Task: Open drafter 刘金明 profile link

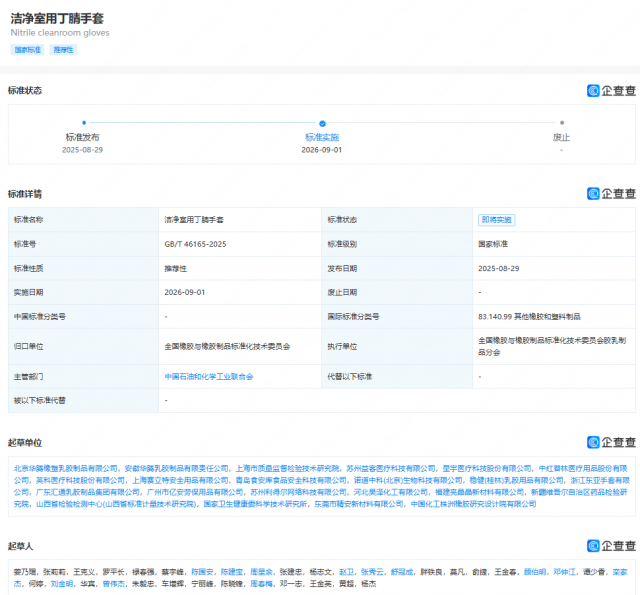Action: (62, 584)
